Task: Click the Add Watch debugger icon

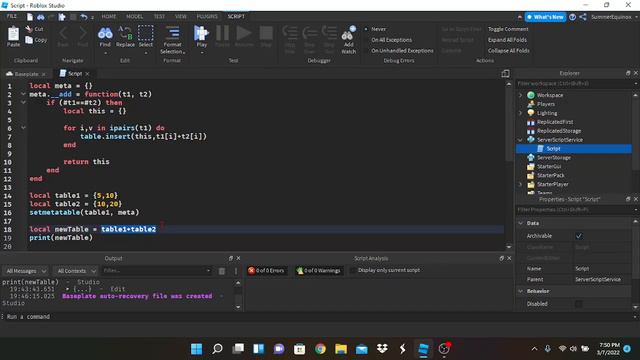Action: [349, 34]
